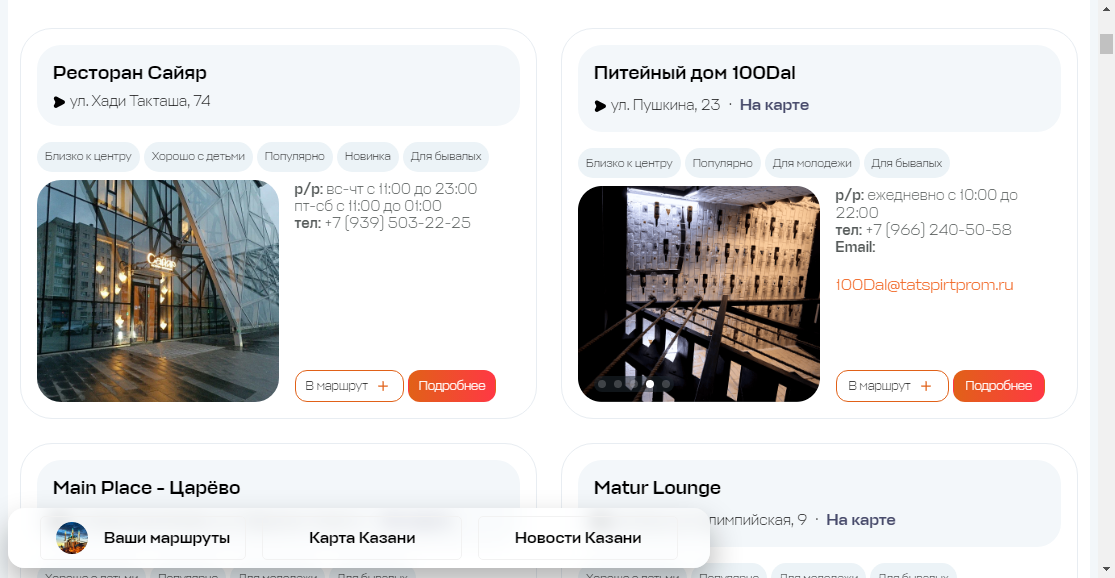Open email link 100Dal@tatspirtprom.ru

pyautogui.click(x=924, y=285)
